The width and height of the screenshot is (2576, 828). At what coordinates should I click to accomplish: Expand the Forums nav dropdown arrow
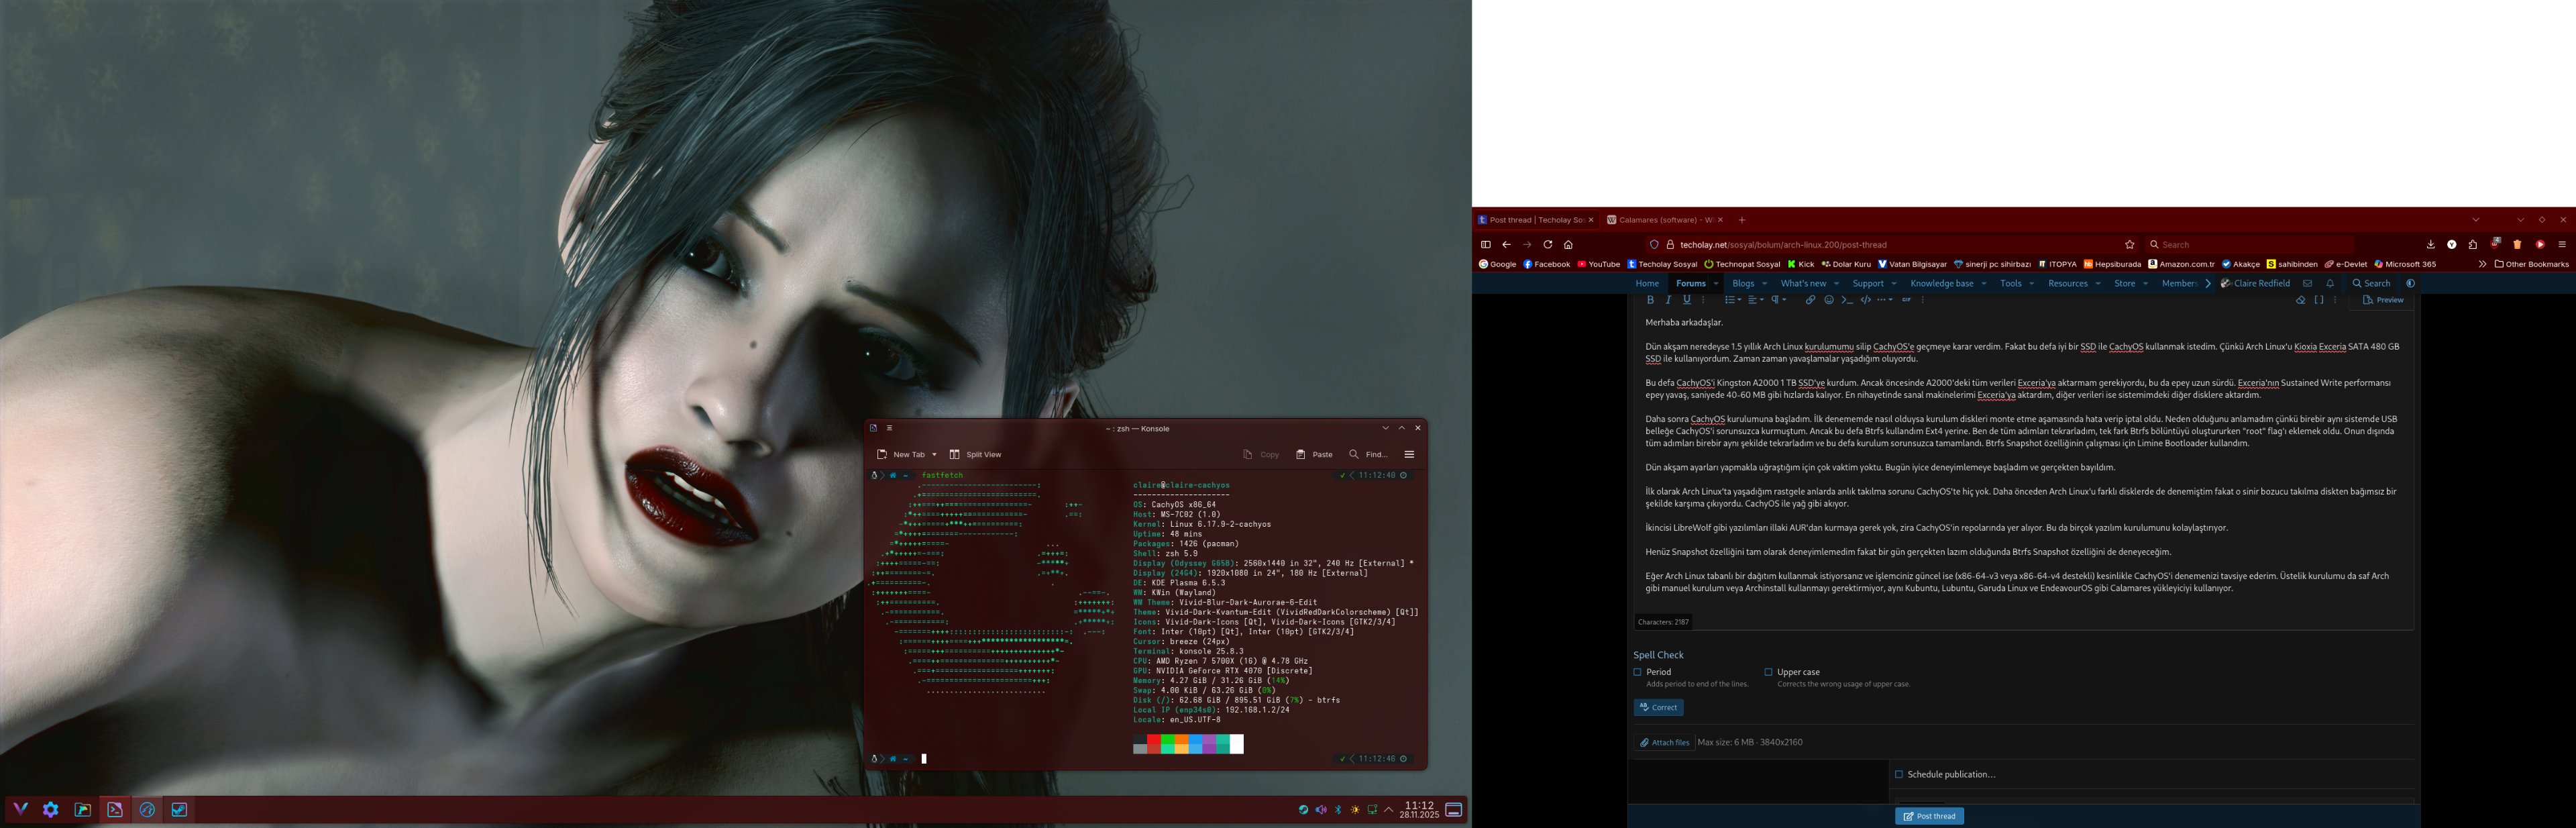click(1716, 284)
